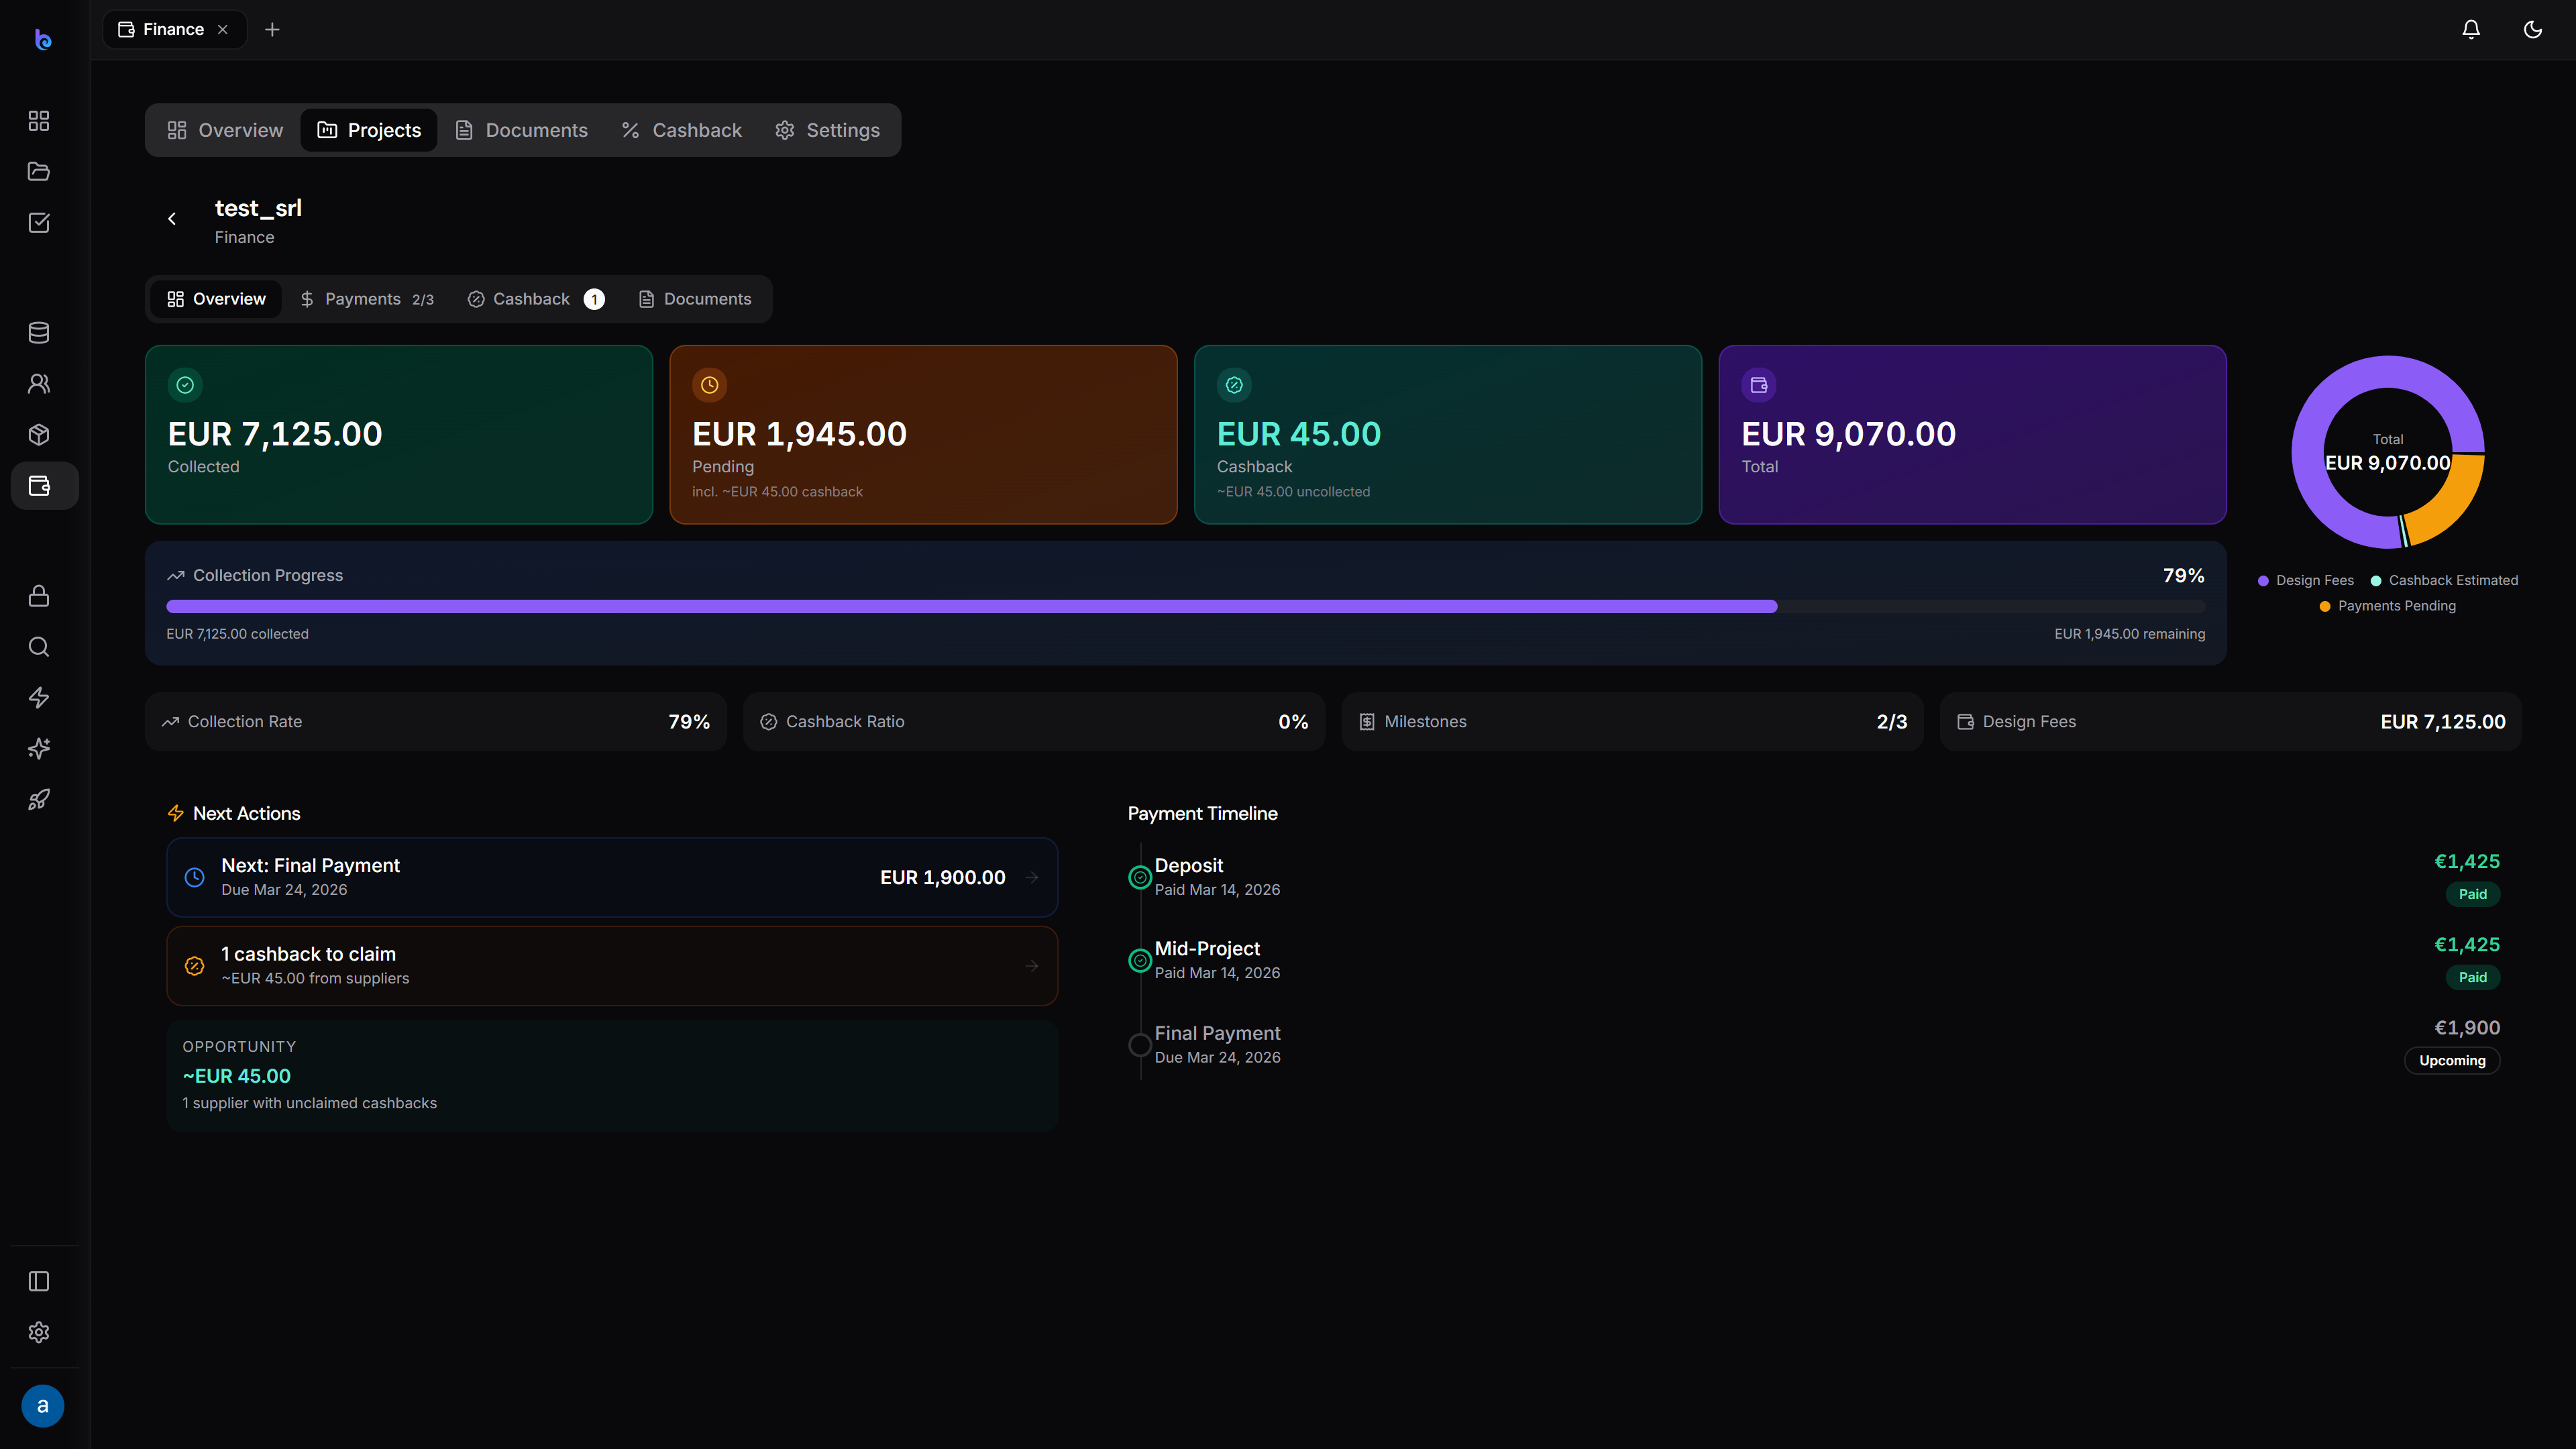Open the search magnifier icon in sidebar
This screenshot has width=2576, height=1449.
[x=39, y=647]
